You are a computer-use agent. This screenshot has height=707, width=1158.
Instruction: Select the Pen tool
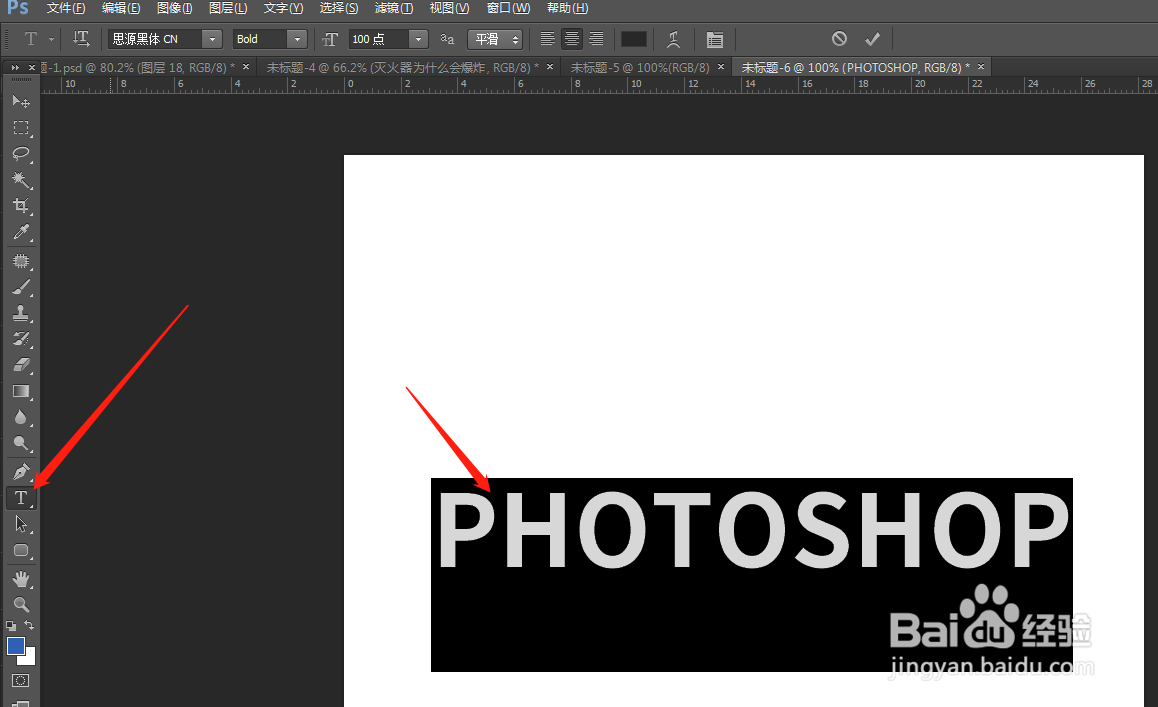pos(21,471)
